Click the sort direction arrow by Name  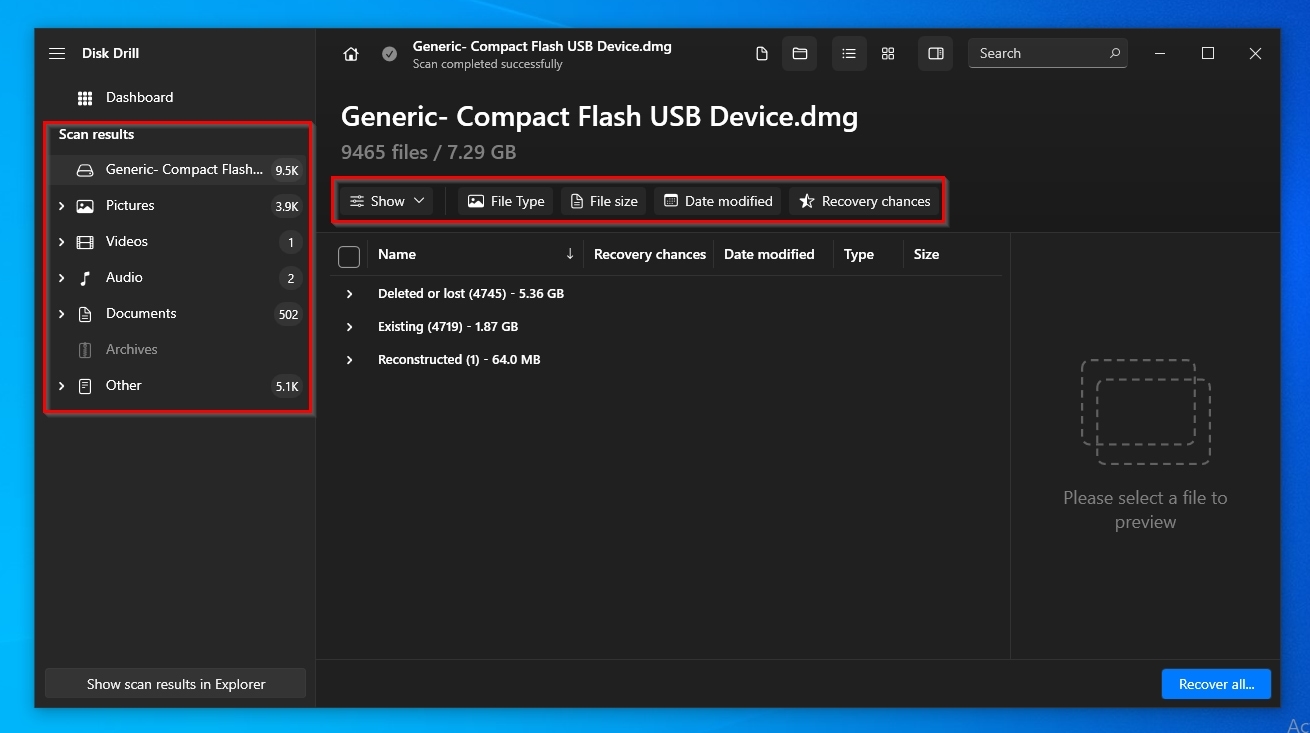point(570,254)
